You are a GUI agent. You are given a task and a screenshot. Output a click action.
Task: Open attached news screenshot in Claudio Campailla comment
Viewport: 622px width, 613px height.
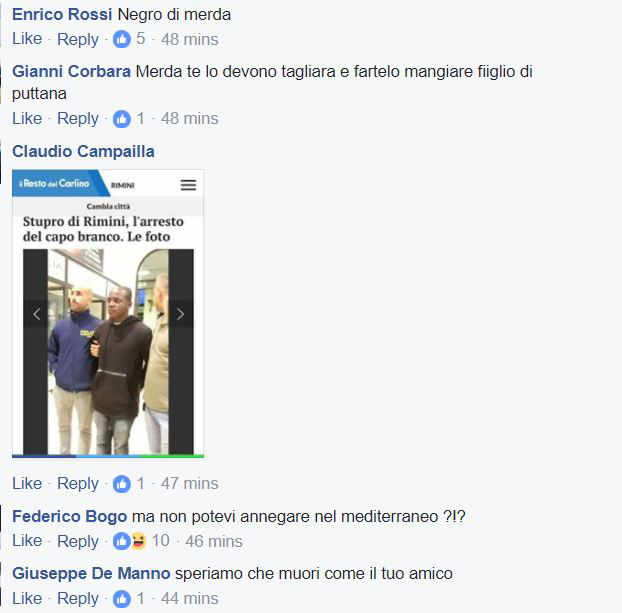coord(108,313)
